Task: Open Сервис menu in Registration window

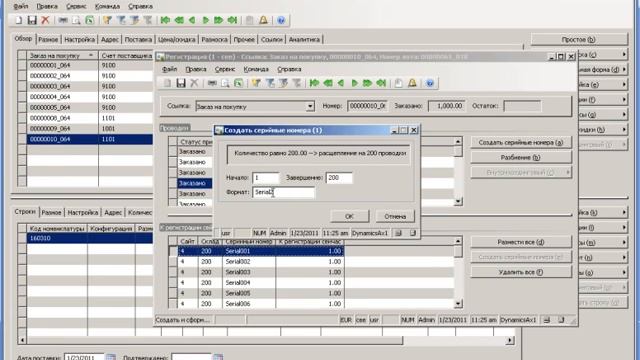Action: [x=224, y=69]
